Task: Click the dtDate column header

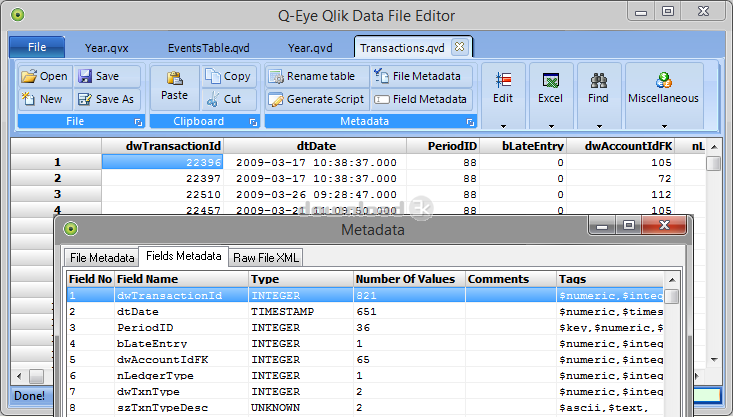Action: pos(316,146)
